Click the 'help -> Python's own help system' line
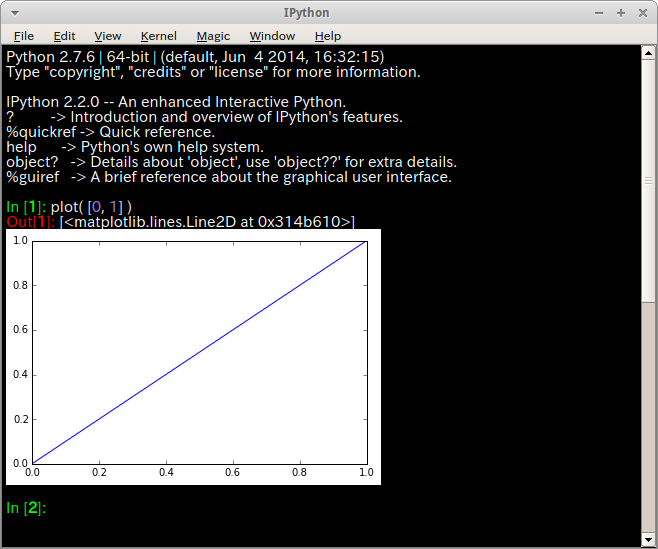The height and width of the screenshot is (549, 658). [135, 147]
